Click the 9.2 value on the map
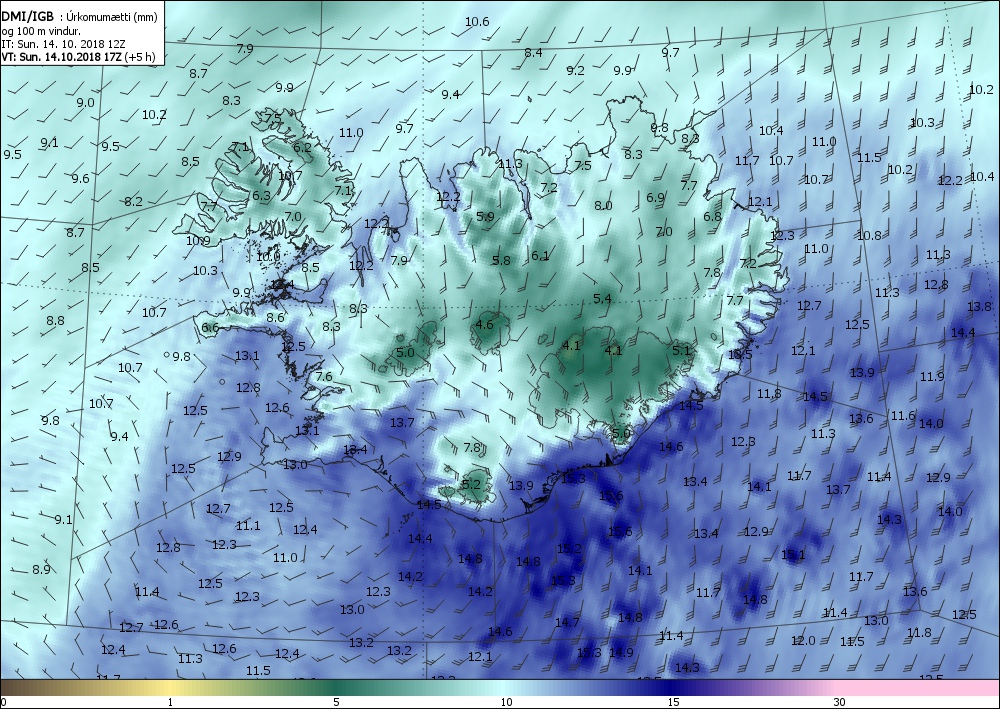 (575, 70)
